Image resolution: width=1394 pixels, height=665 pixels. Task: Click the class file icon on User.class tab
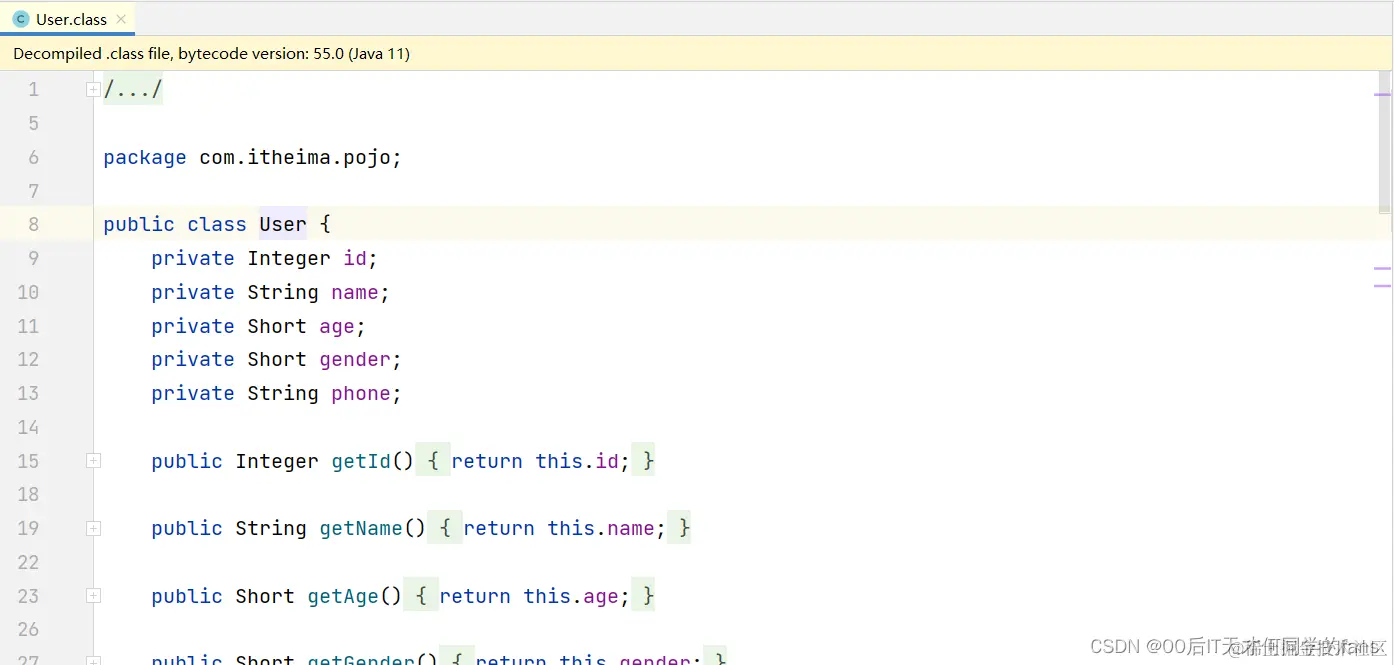pyautogui.click(x=21, y=19)
